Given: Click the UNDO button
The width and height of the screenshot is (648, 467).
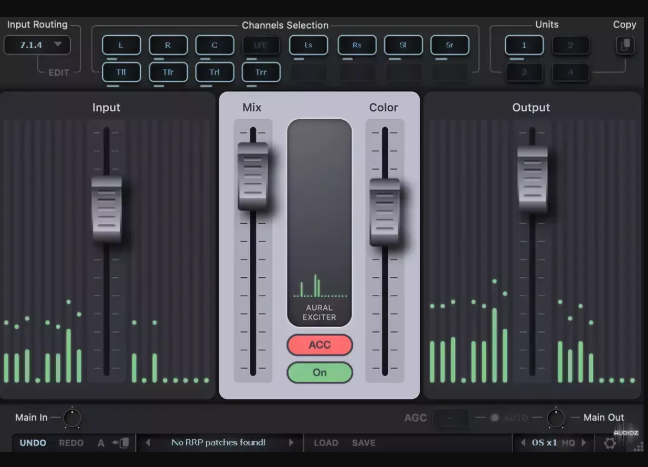Looking at the screenshot, I should pyautogui.click(x=33, y=443).
